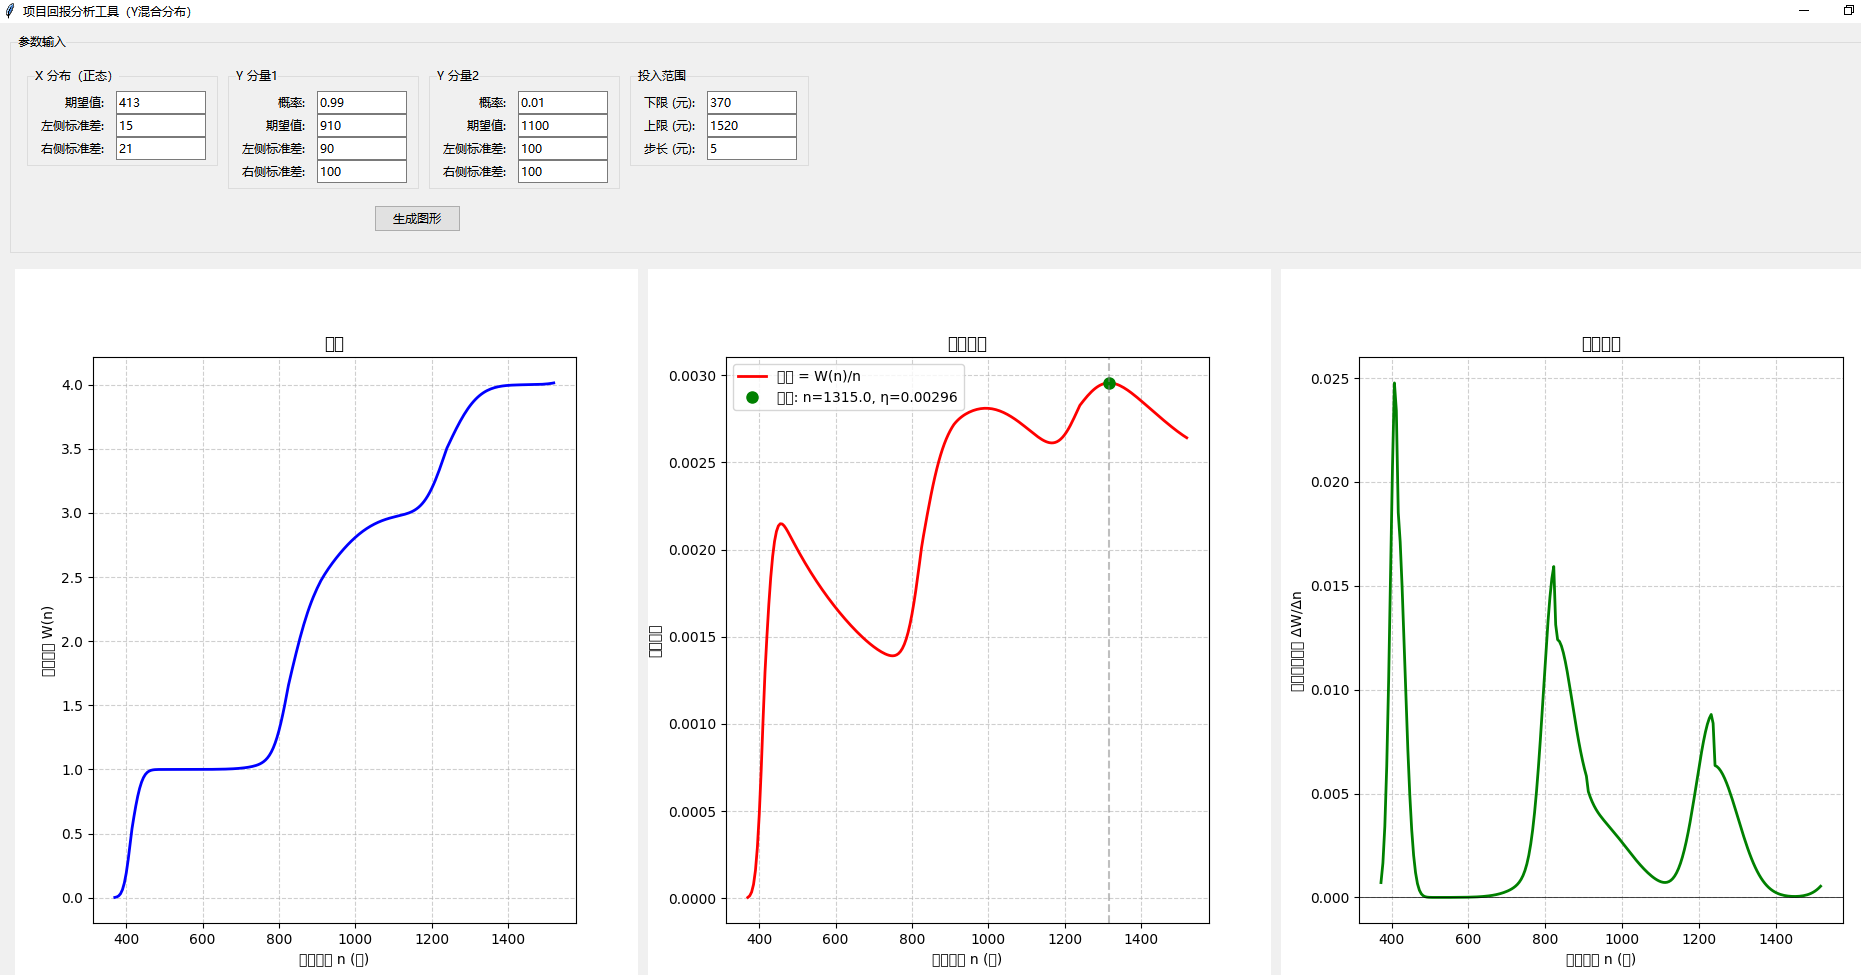Restore down the application window
This screenshot has height=975, width=1861.
click(x=1848, y=11)
